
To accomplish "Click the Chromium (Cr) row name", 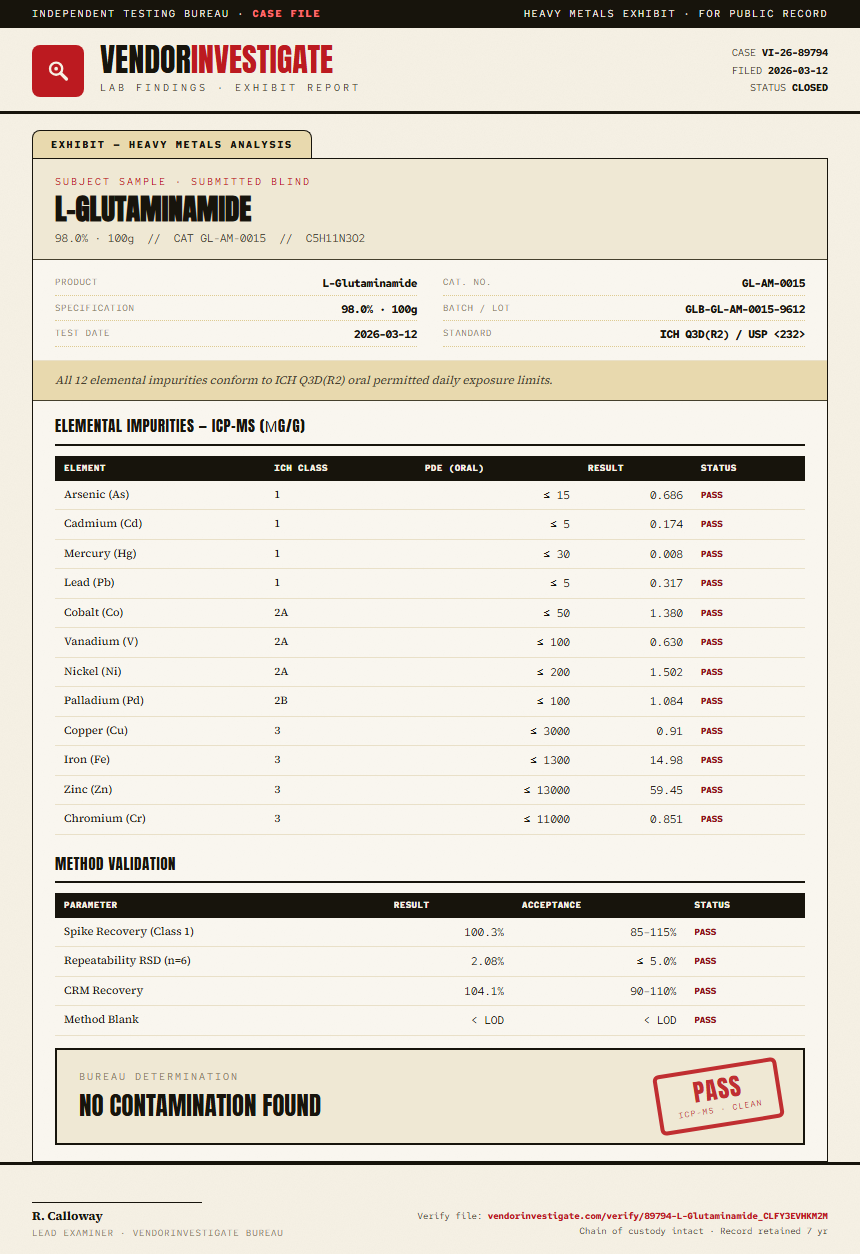I will (105, 819).
